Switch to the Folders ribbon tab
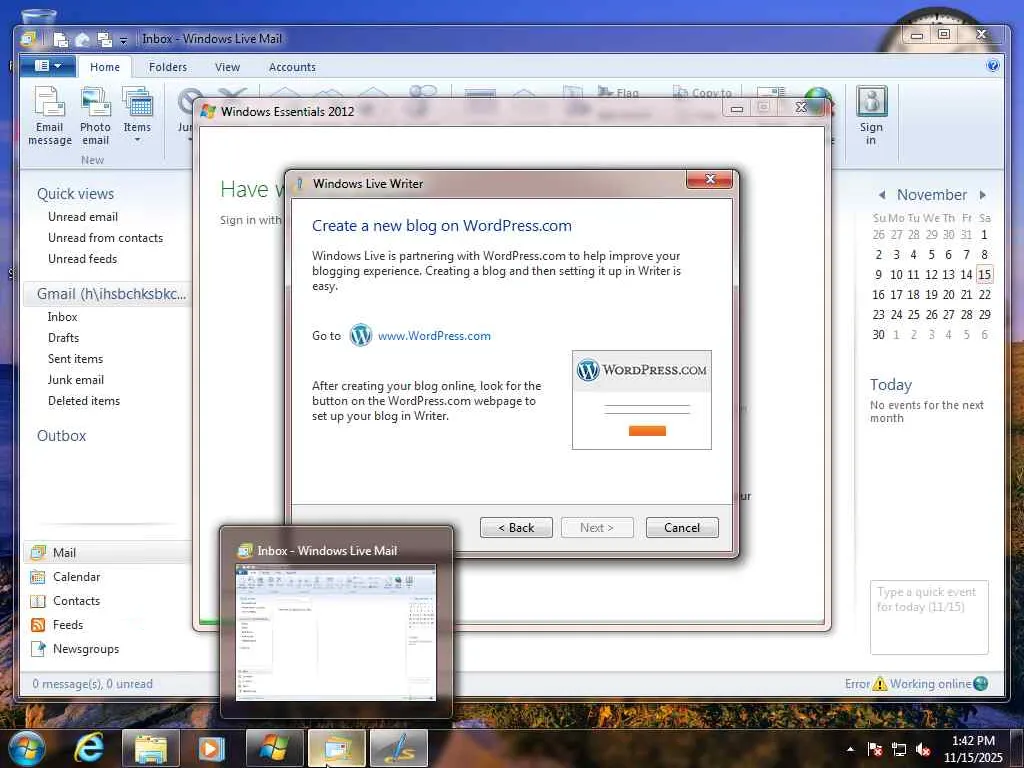Viewport: 1024px width, 768px height. pos(168,67)
